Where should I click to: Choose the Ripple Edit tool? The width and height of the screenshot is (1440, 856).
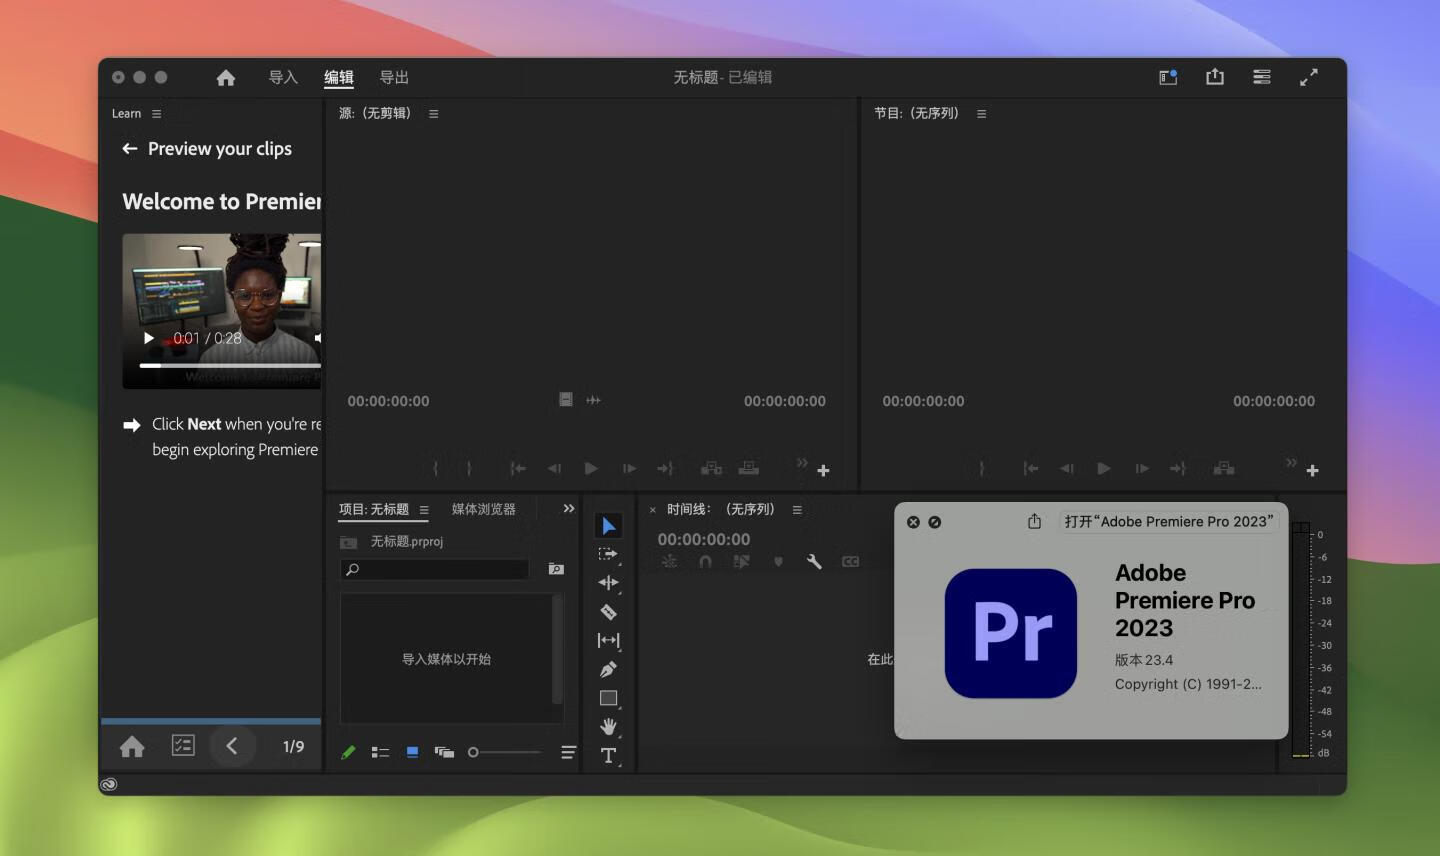tap(608, 583)
